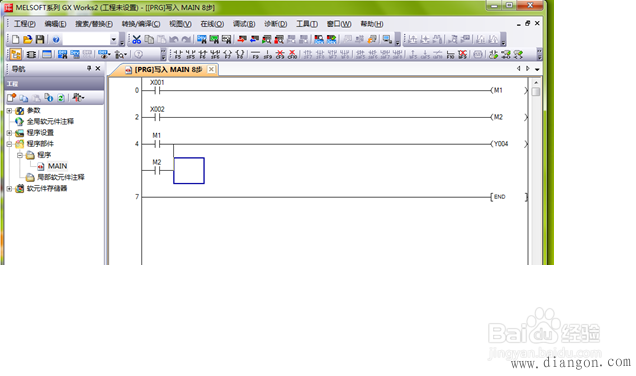
Task: Click the New Project icon
Action: coord(15,39)
